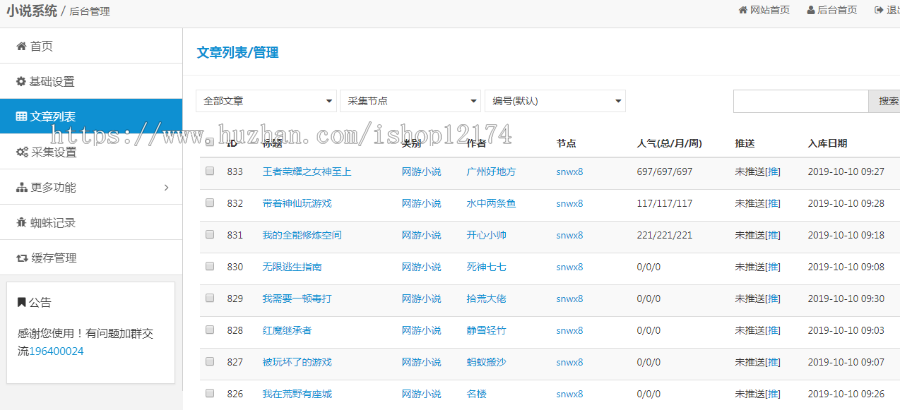
Task: Click author link 广州好地方
Action: coord(491,171)
